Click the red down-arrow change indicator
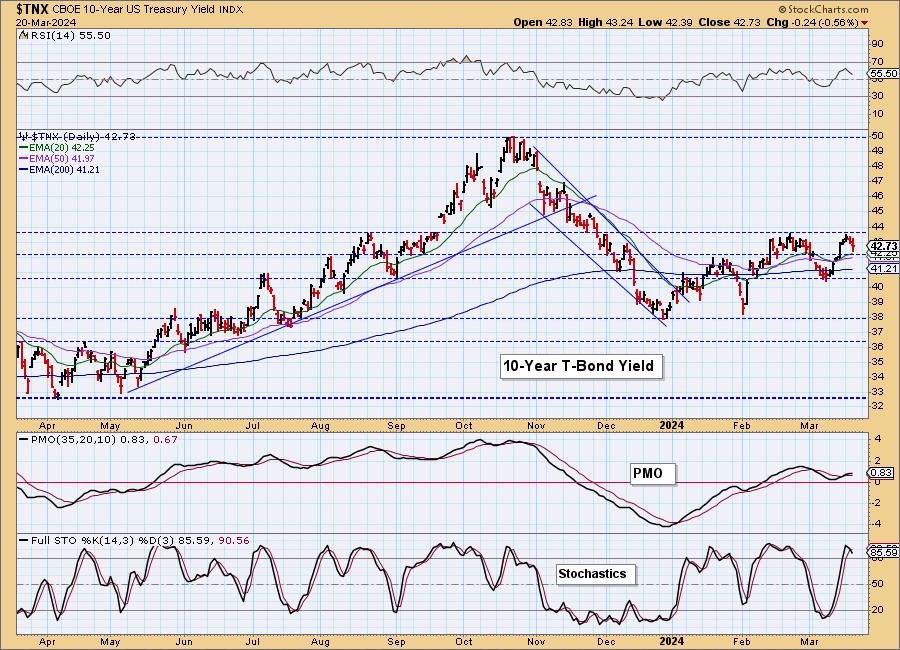This screenshot has width=900, height=650. pos(864,23)
